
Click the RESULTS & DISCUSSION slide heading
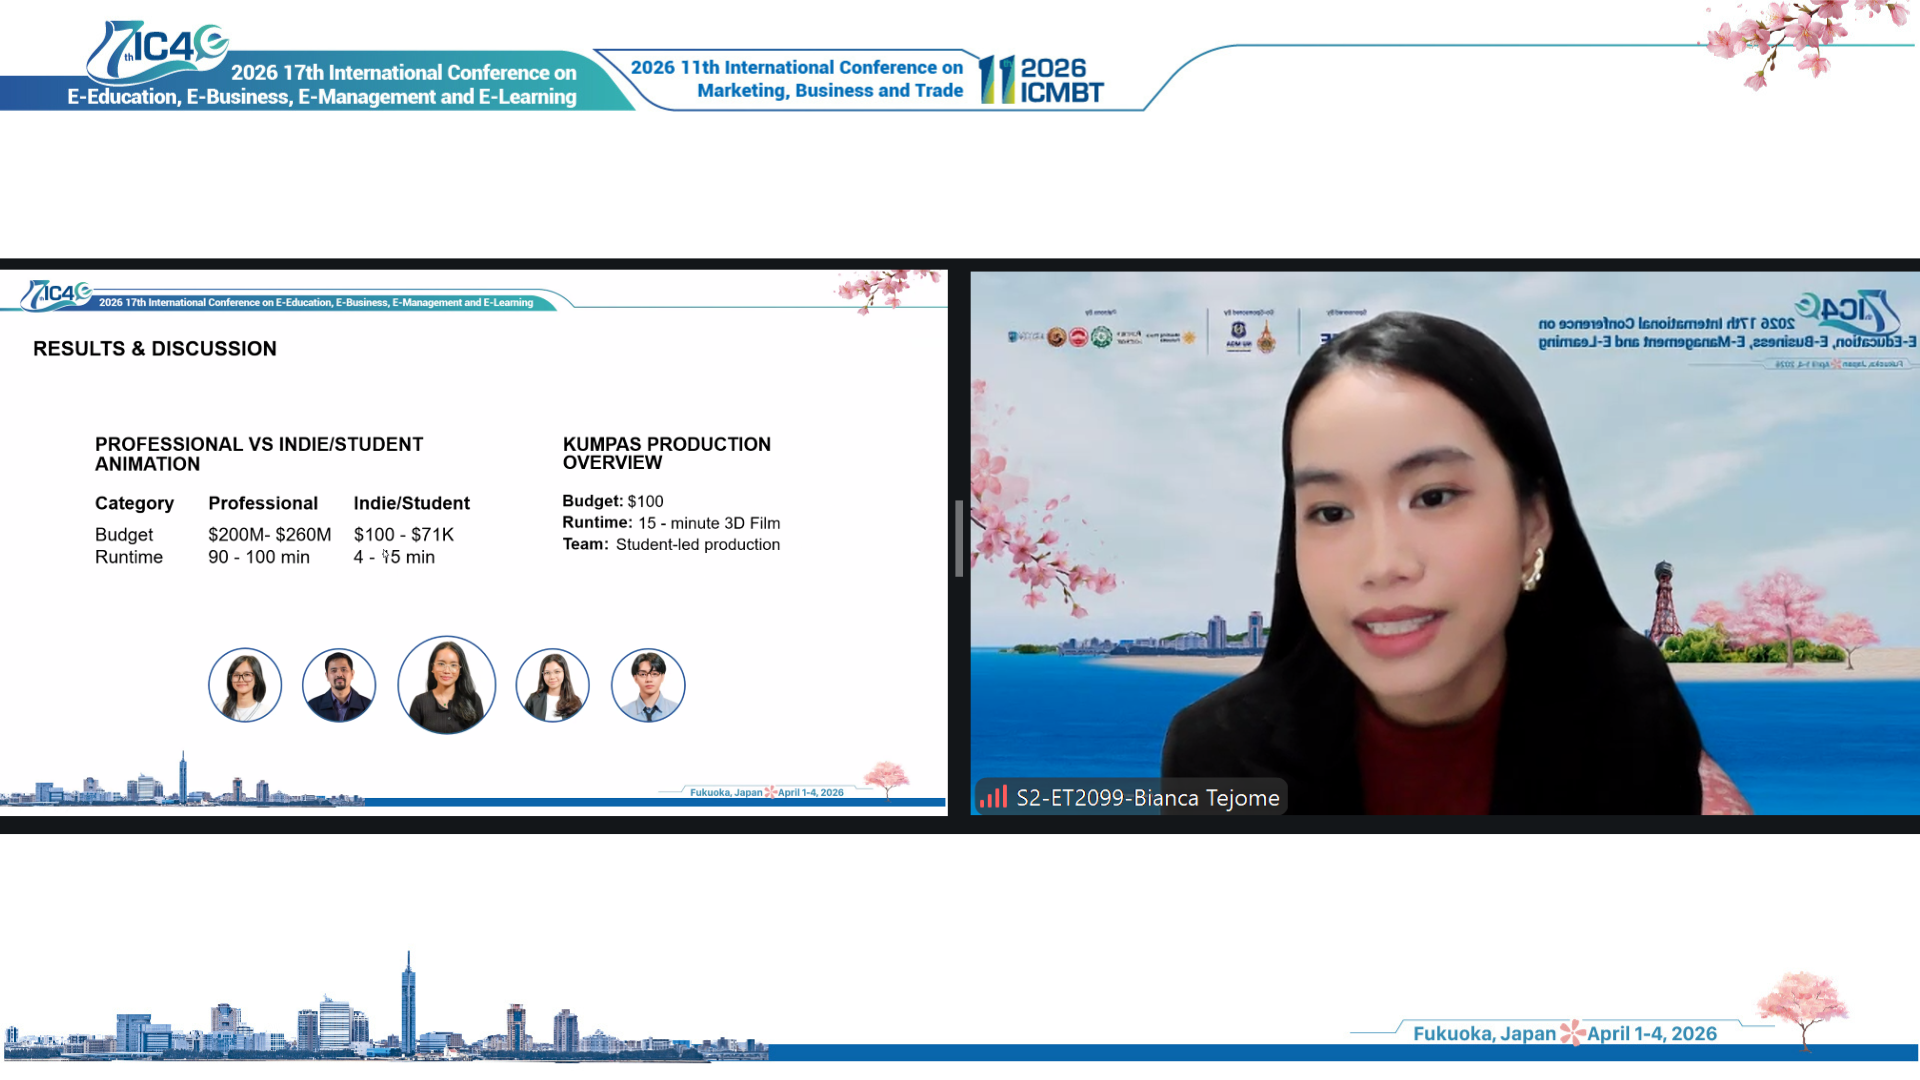point(155,349)
